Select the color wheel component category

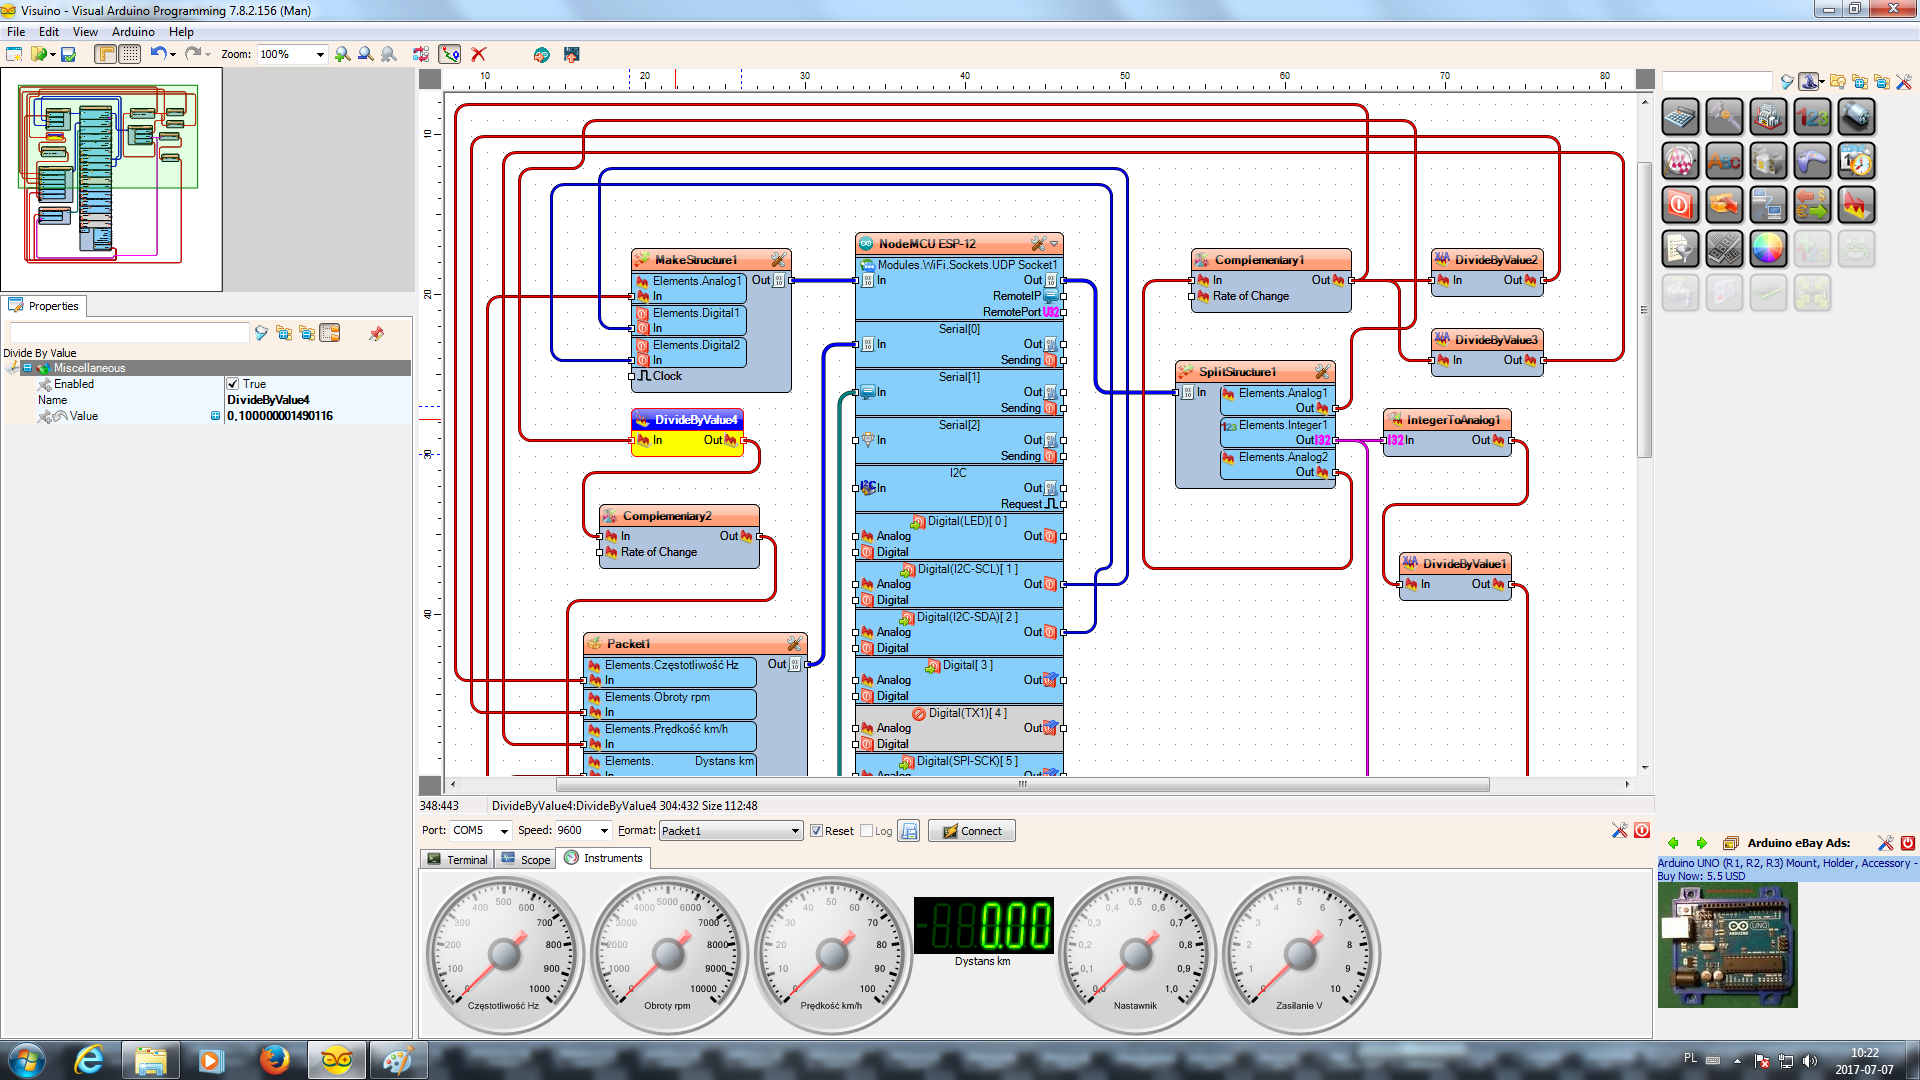1768,249
